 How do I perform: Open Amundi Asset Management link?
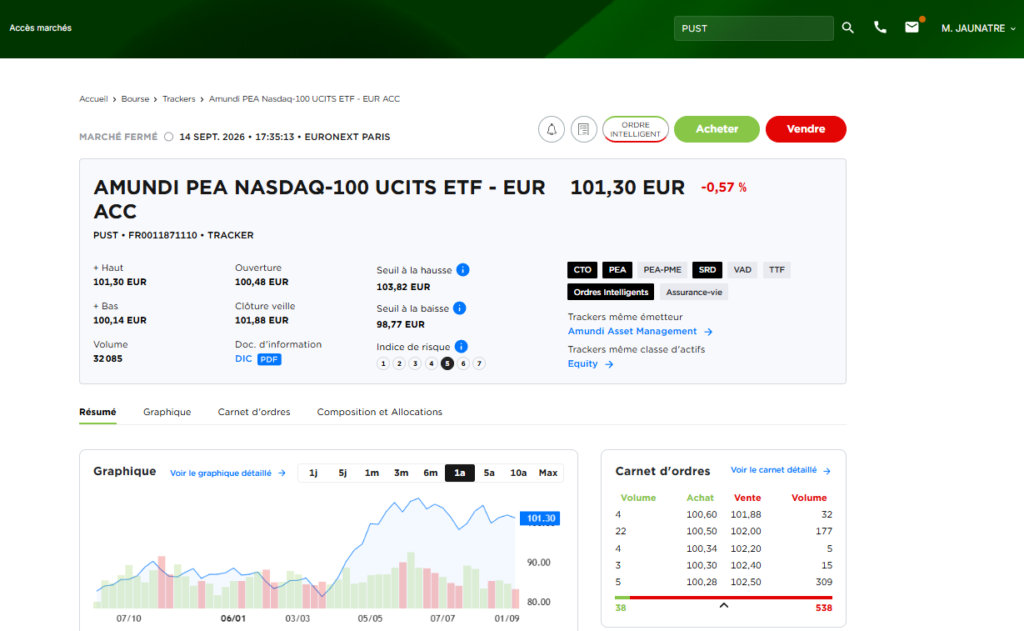[632, 331]
